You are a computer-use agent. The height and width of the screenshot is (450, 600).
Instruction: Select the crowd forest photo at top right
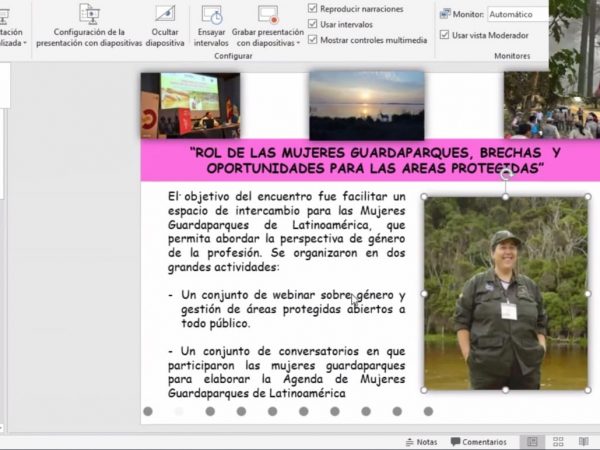pyautogui.click(x=552, y=105)
